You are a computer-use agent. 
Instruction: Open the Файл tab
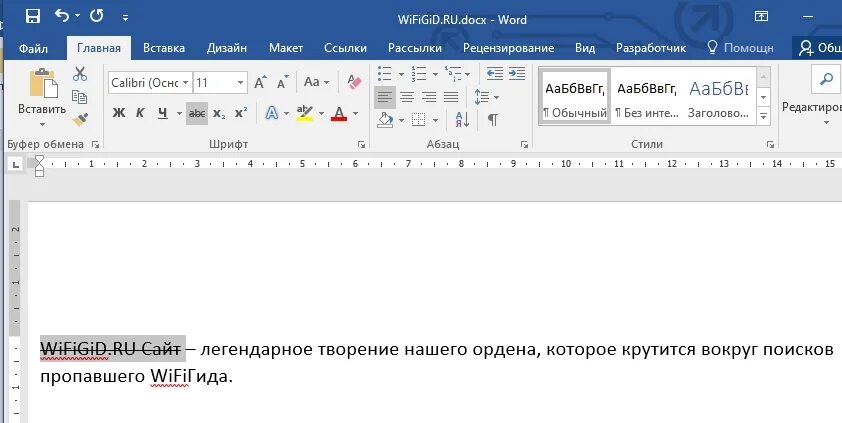point(33,48)
